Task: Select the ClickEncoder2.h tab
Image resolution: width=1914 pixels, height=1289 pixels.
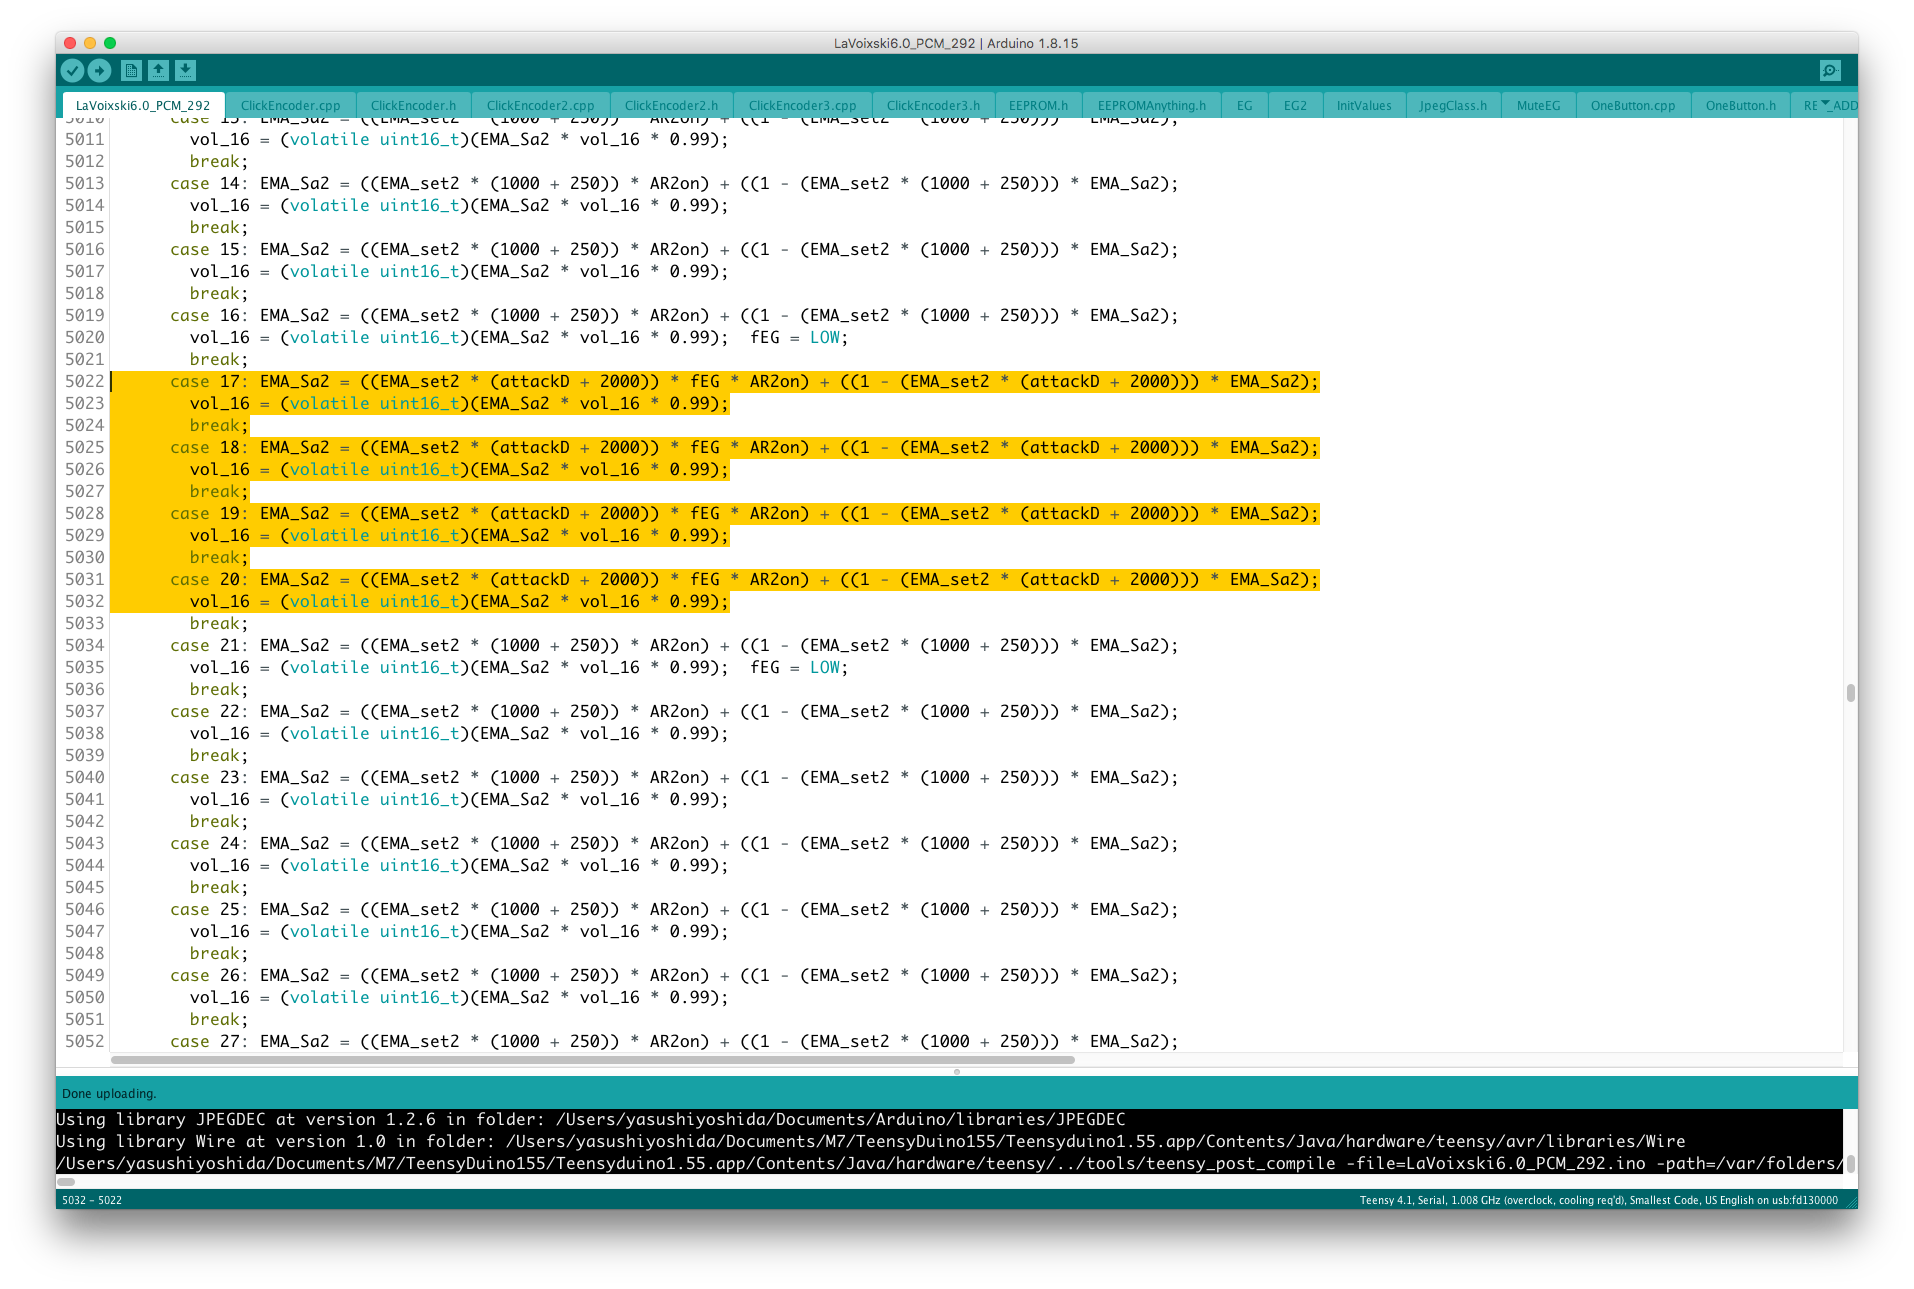Action: [x=671, y=105]
